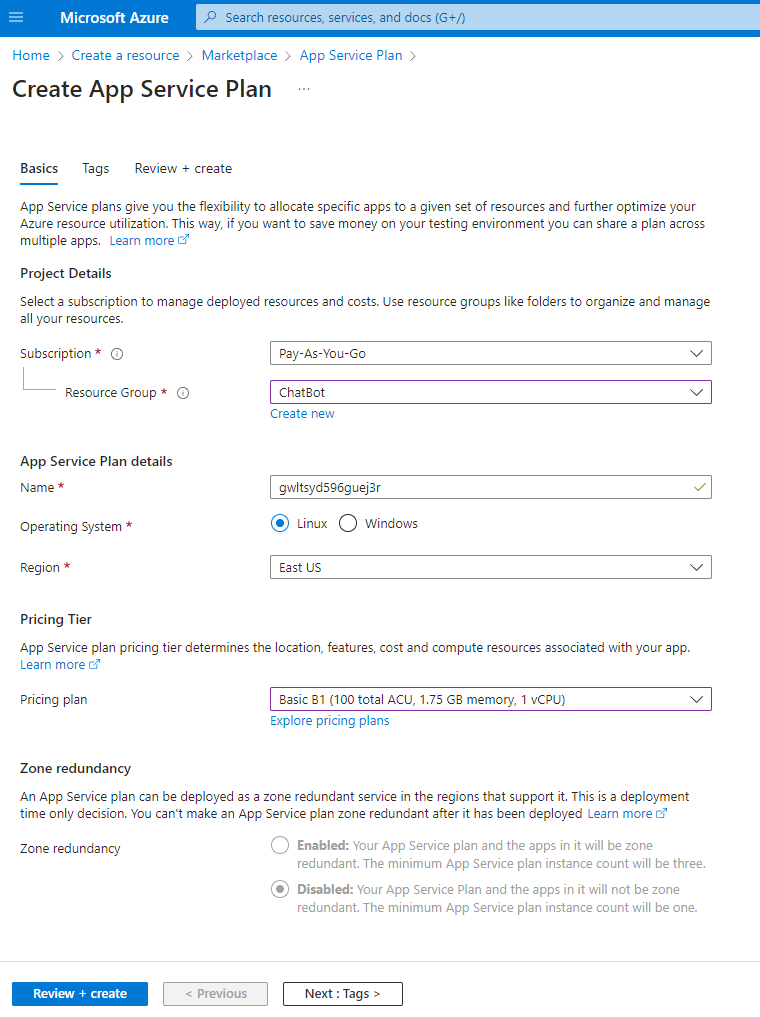
Task: Open Learn more link under Zone redundancy
Action: (x=627, y=813)
